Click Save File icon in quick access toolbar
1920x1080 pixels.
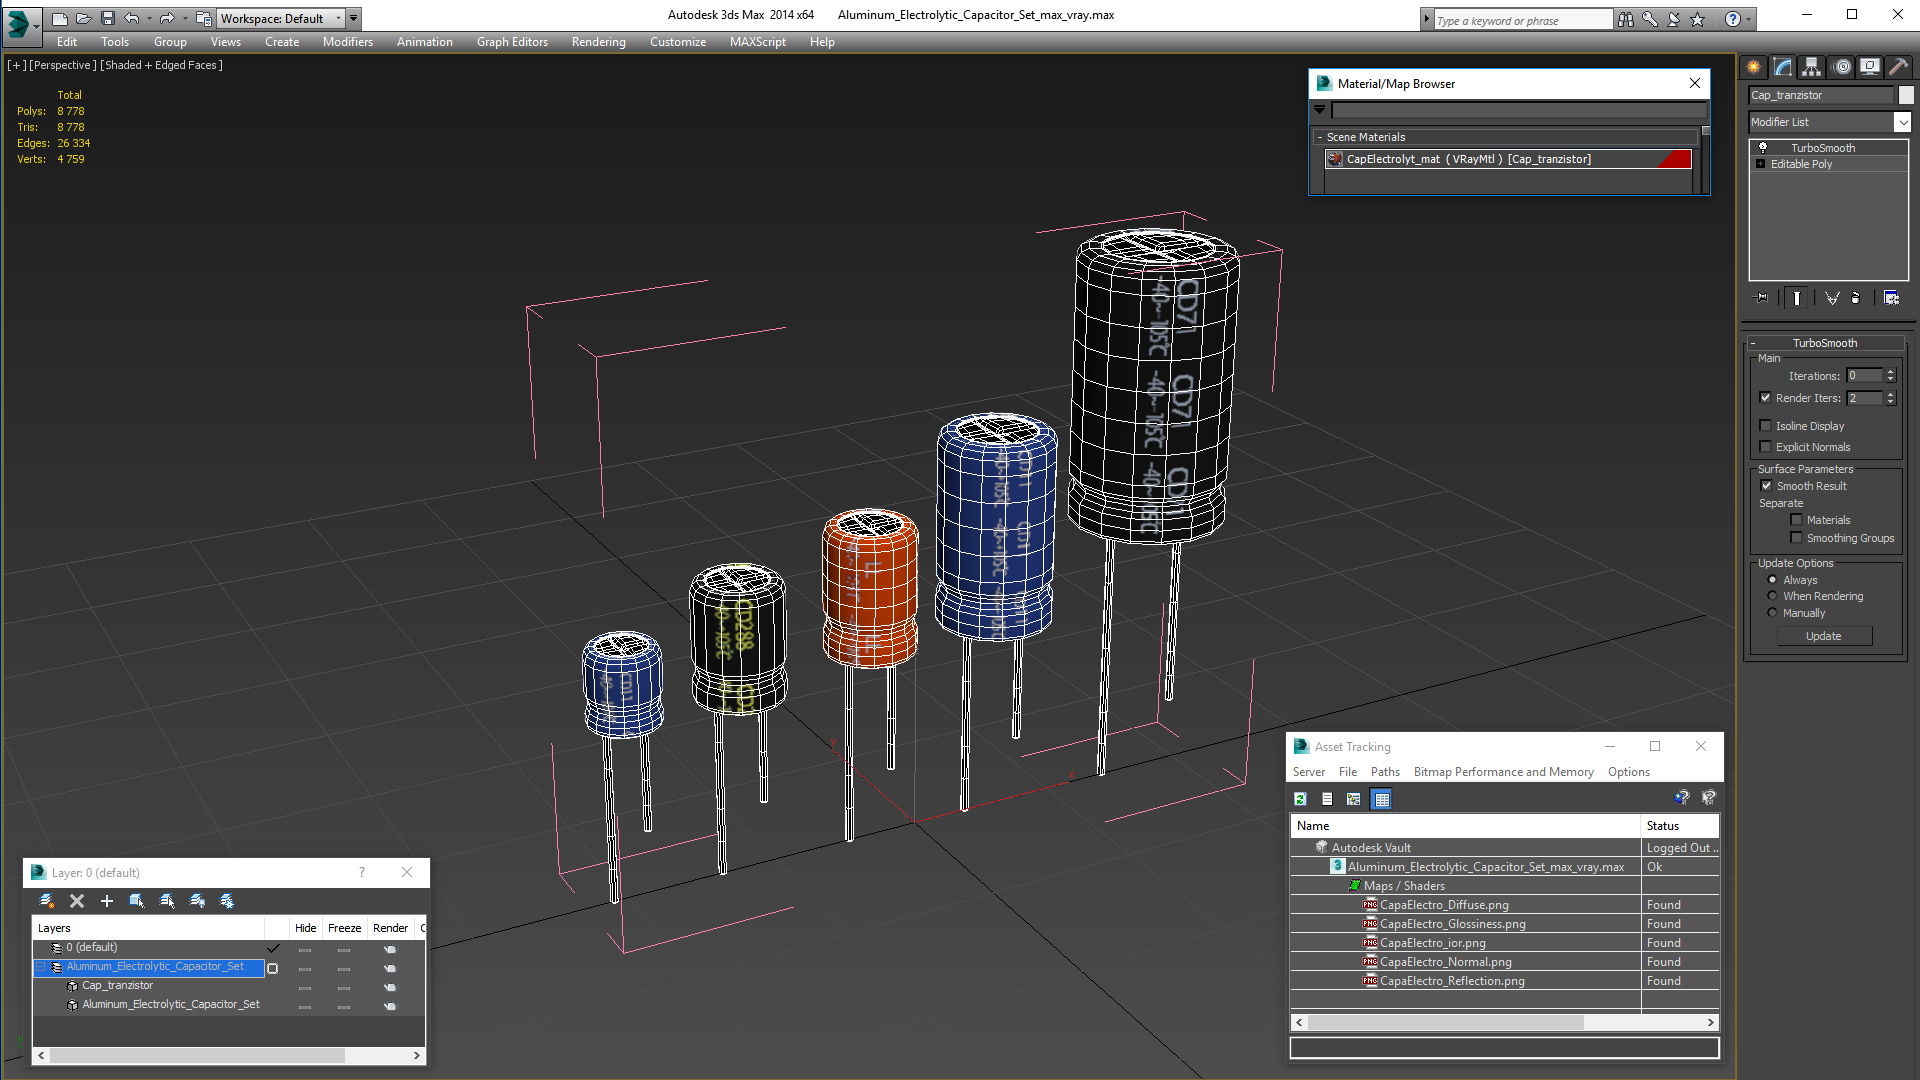107,18
